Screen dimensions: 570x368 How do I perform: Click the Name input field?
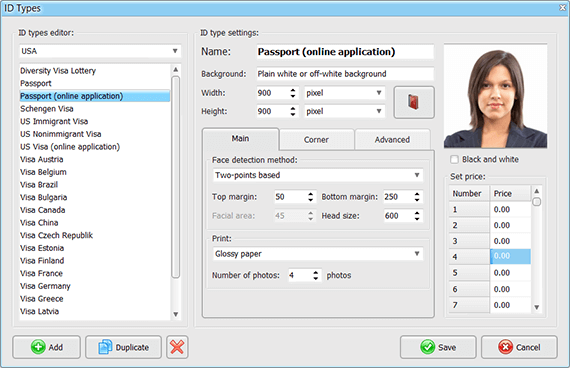click(345, 52)
